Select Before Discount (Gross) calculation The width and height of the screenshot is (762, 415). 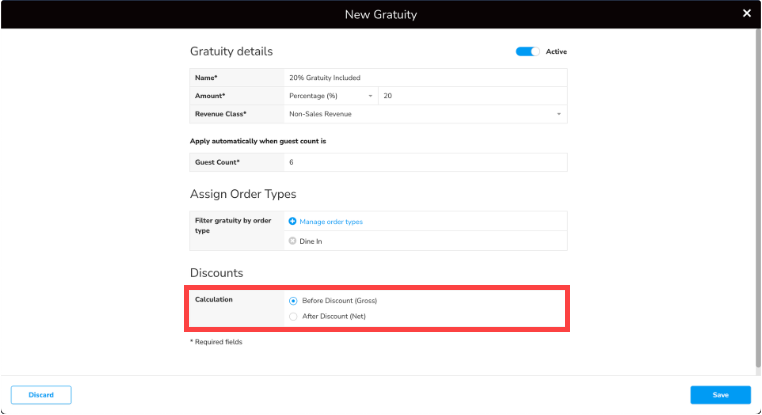(x=293, y=300)
